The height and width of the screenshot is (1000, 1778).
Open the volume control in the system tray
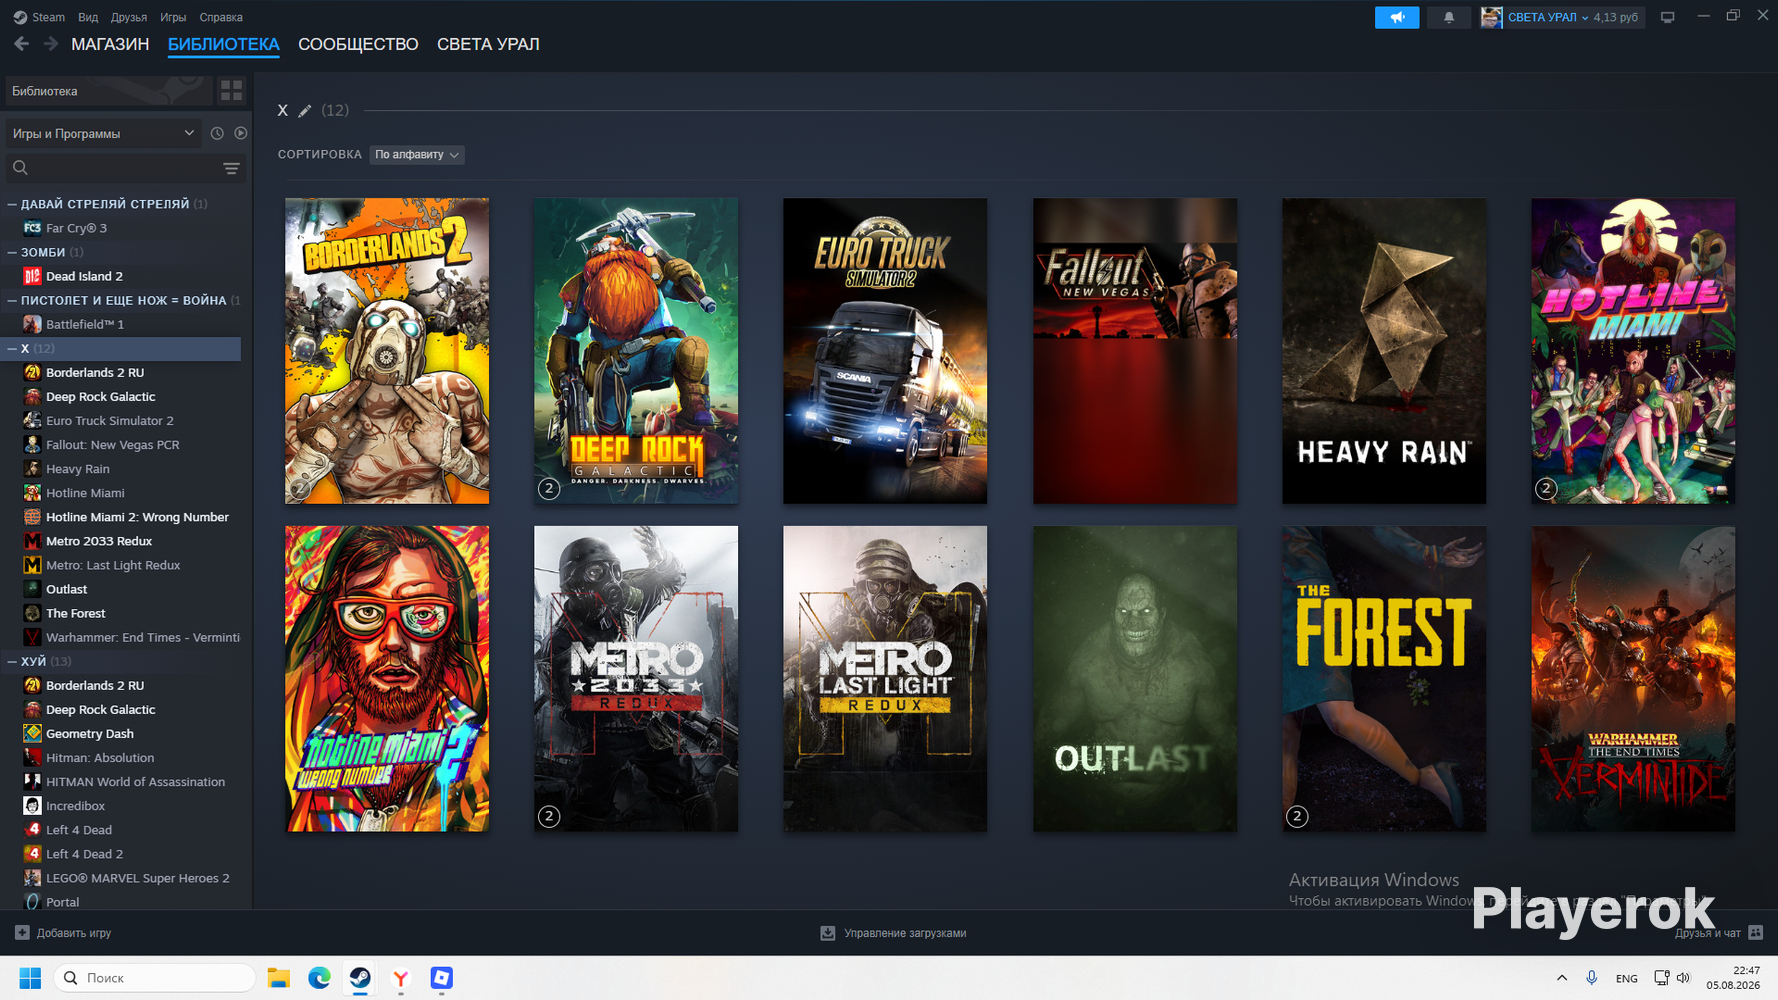tap(1684, 978)
